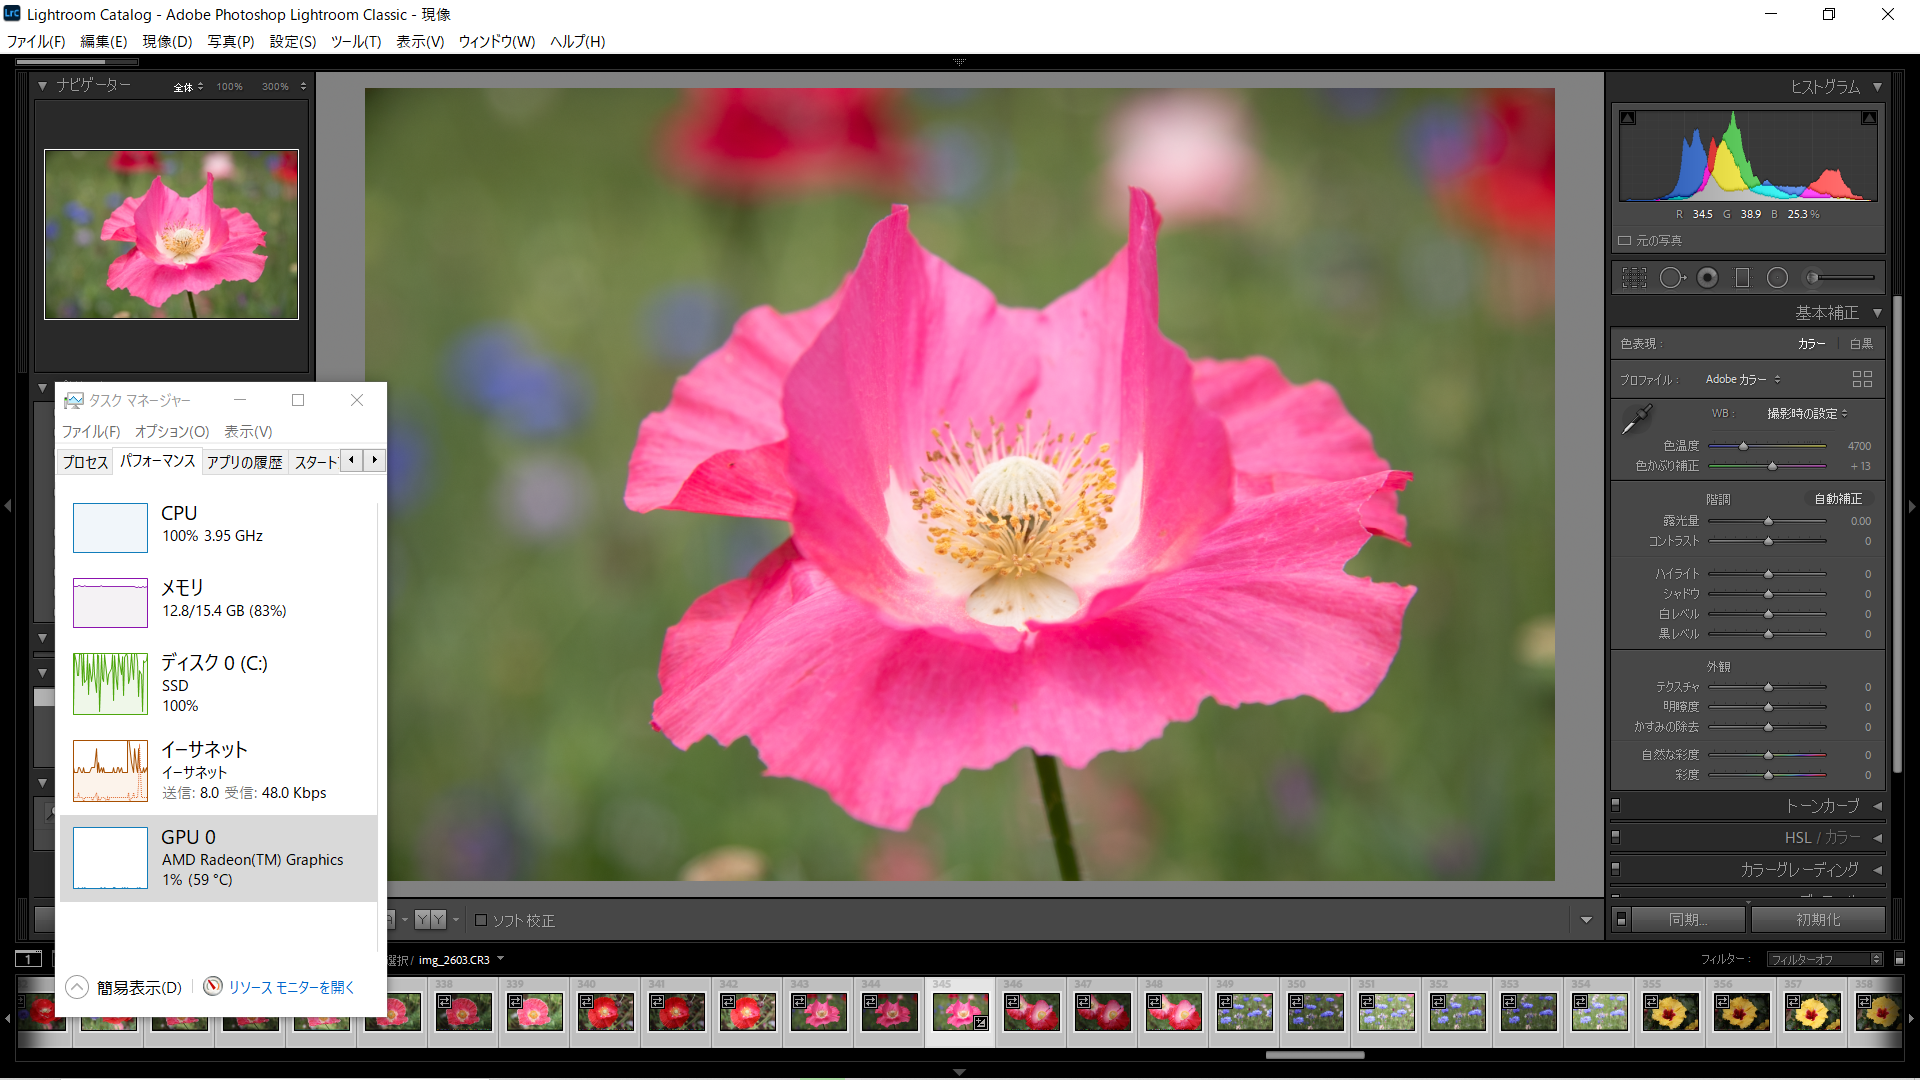Viewport: 1920px width, 1080px height.
Task: Open the Adobe カラー profile dropdown
Action: point(1742,379)
